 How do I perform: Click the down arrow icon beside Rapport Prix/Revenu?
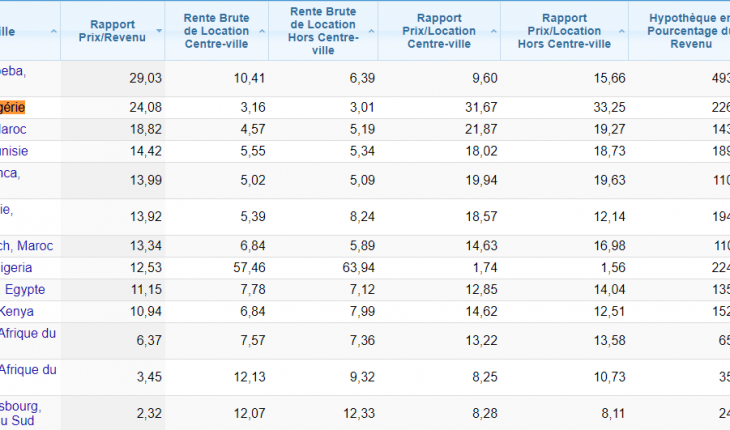click(x=159, y=31)
